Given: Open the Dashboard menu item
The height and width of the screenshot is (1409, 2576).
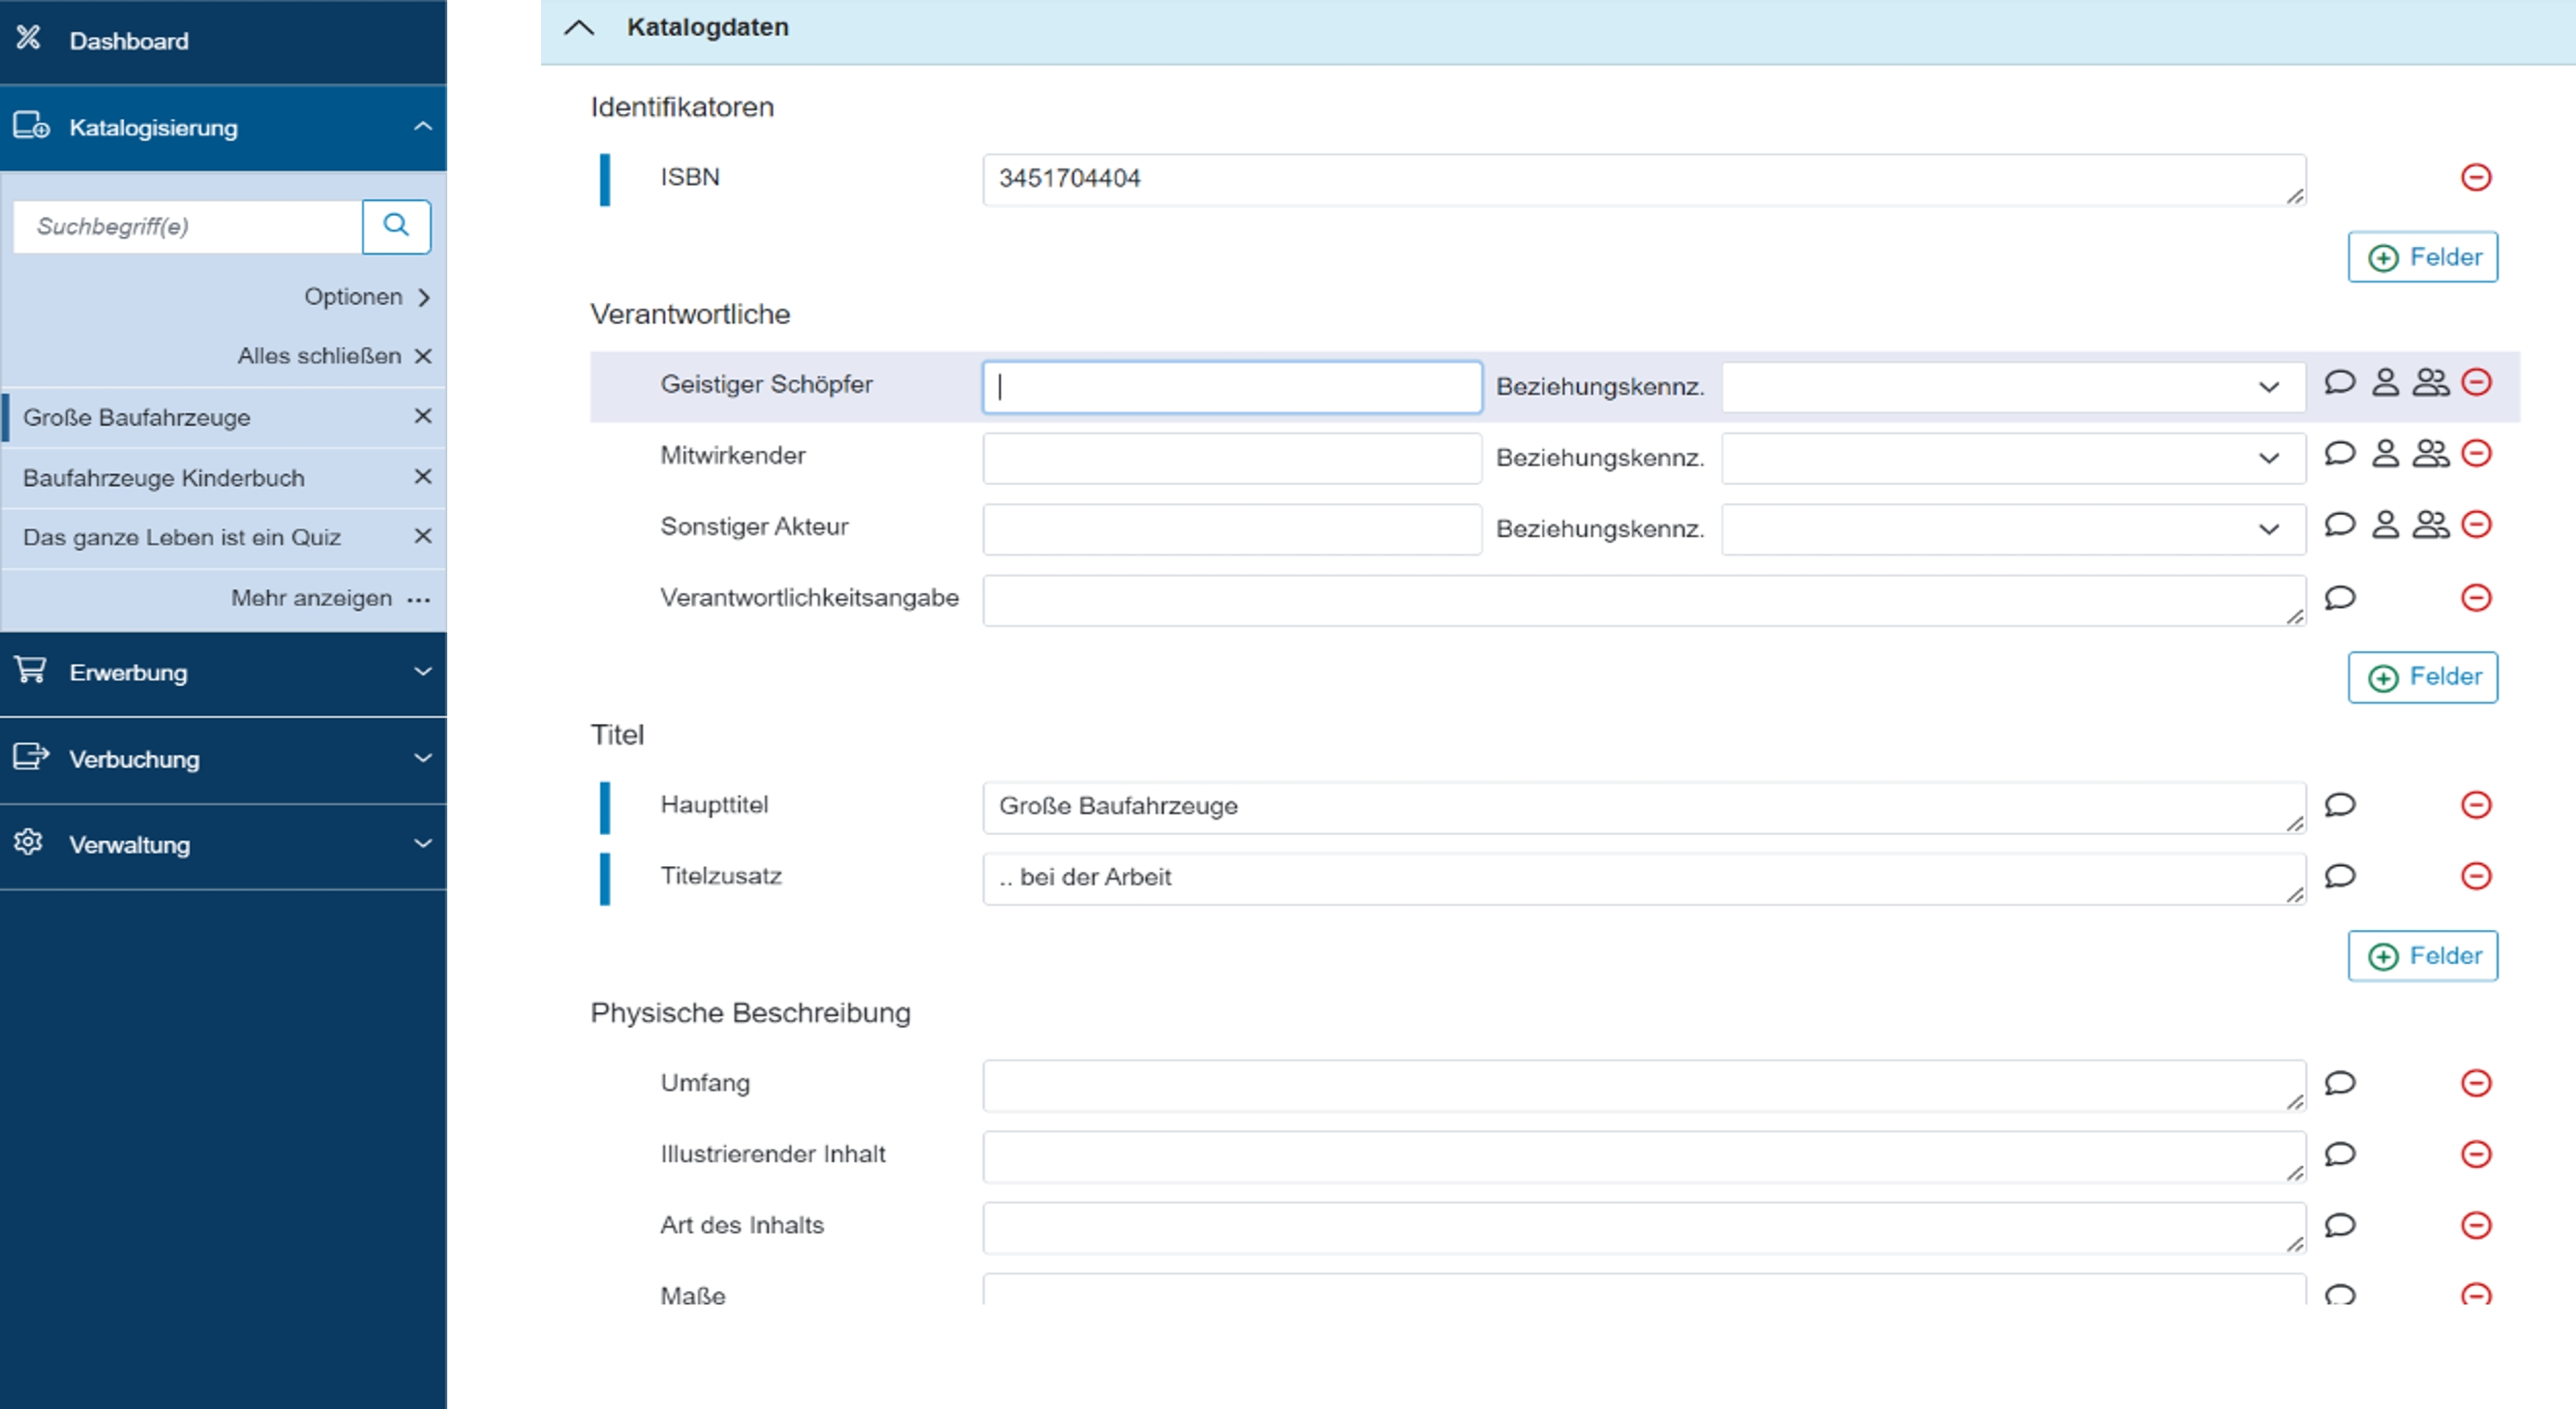Looking at the screenshot, I should point(128,41).
